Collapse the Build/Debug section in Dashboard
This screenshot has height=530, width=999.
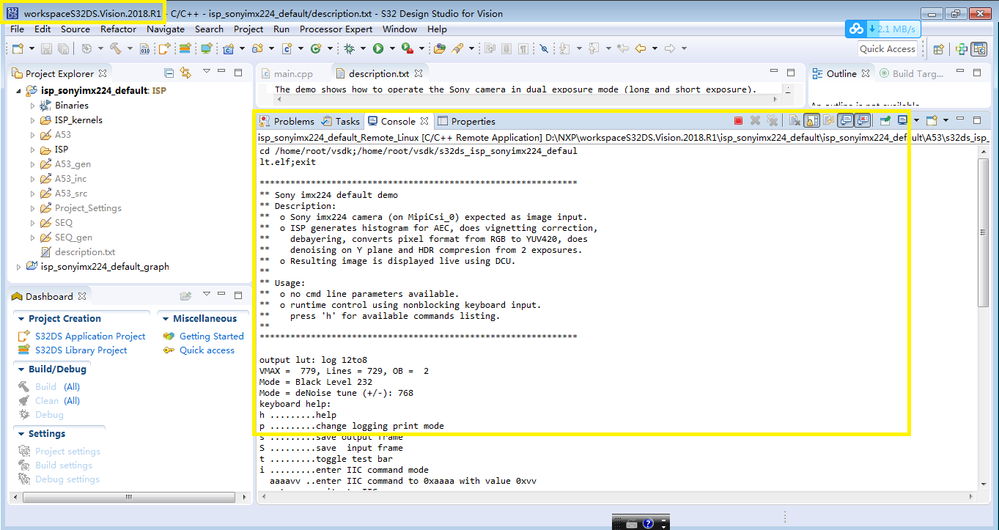click(21, 369)
